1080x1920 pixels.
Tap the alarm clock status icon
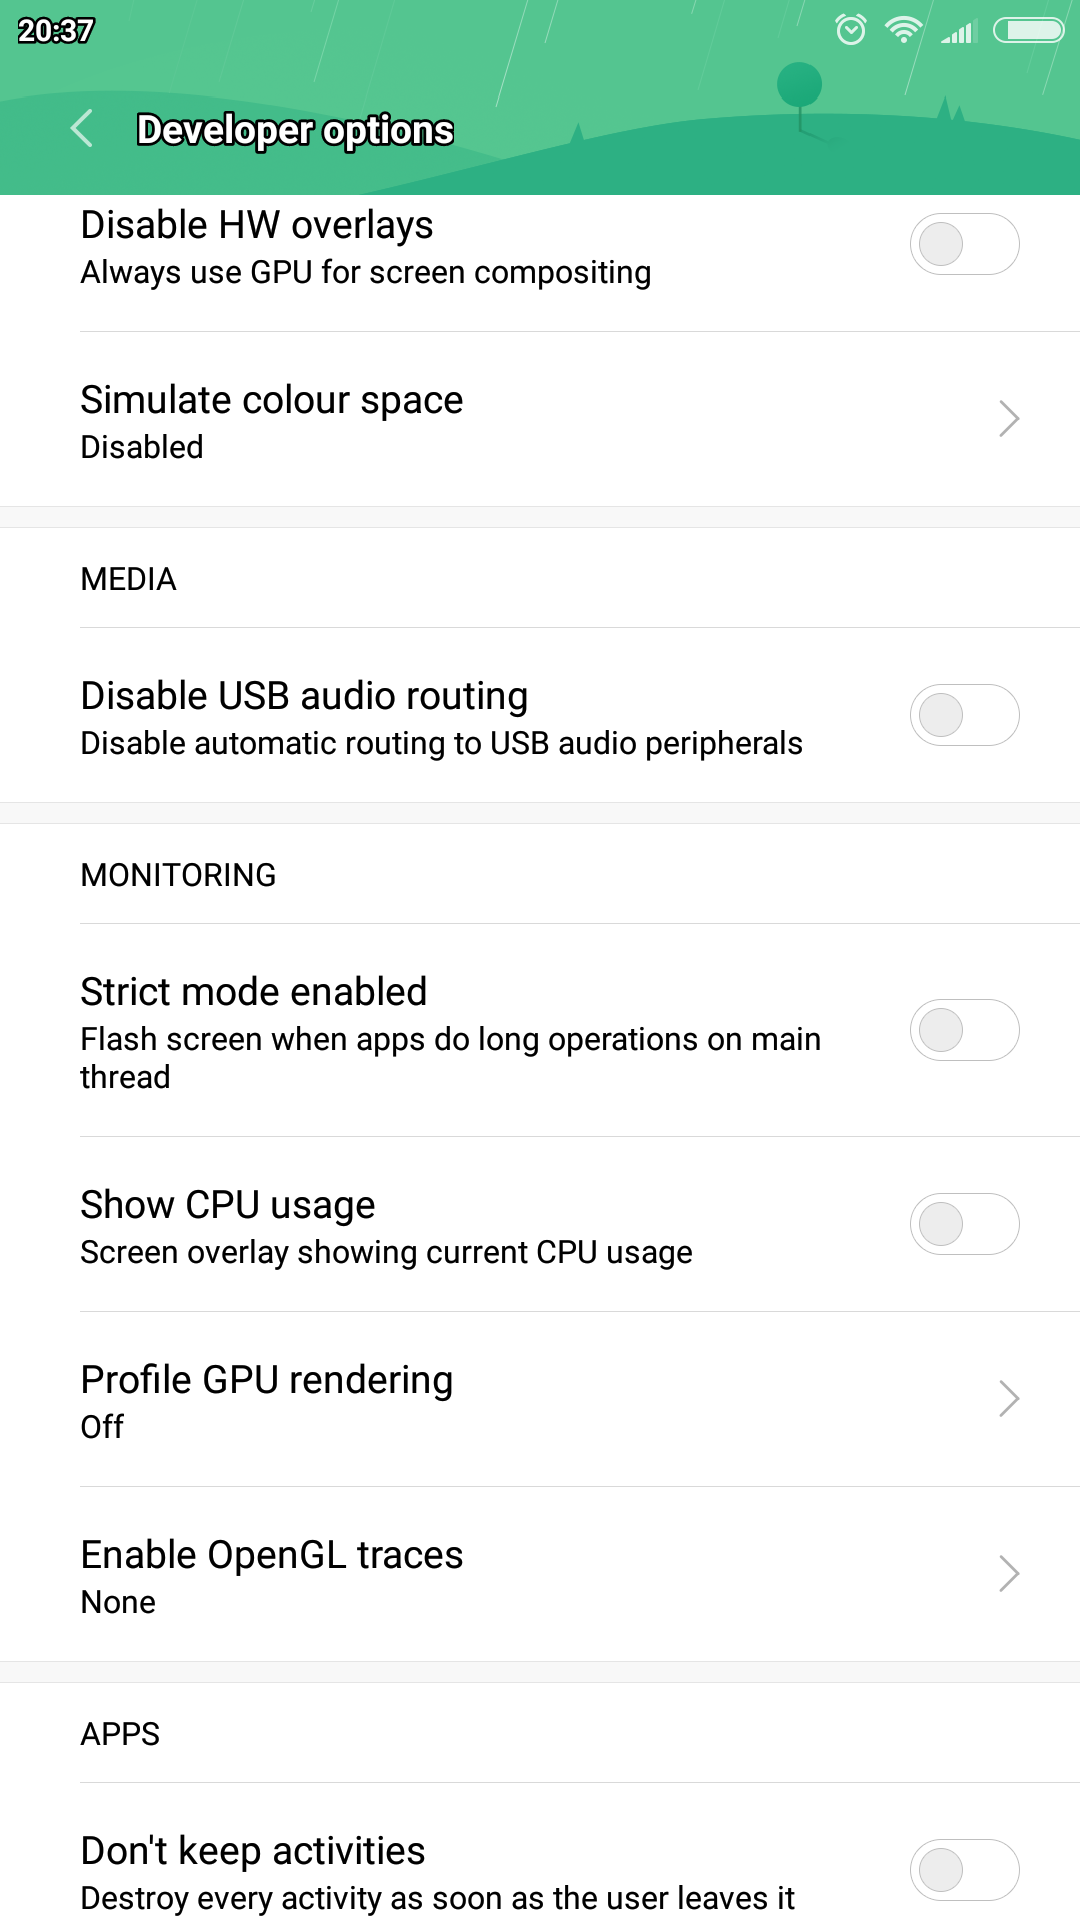pos(851,30)
